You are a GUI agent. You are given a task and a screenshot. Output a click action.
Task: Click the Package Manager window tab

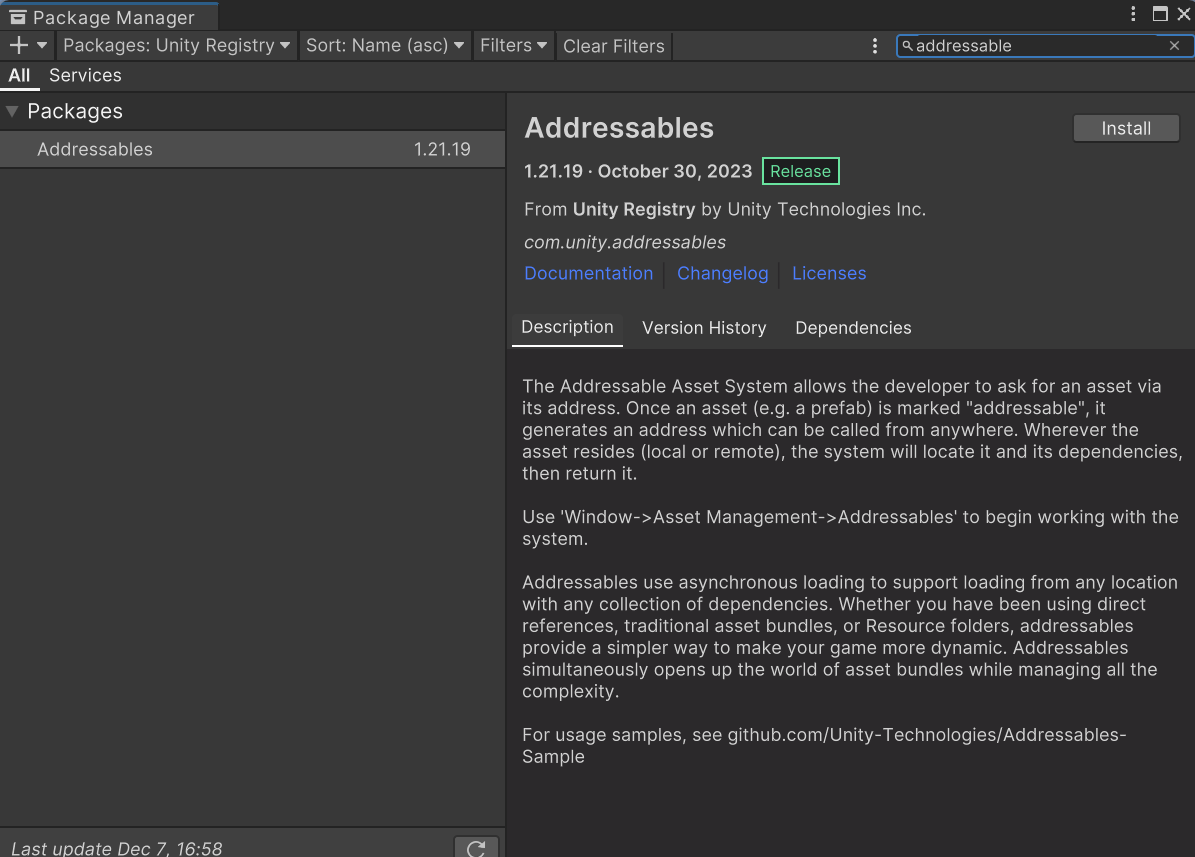(109, 17)
